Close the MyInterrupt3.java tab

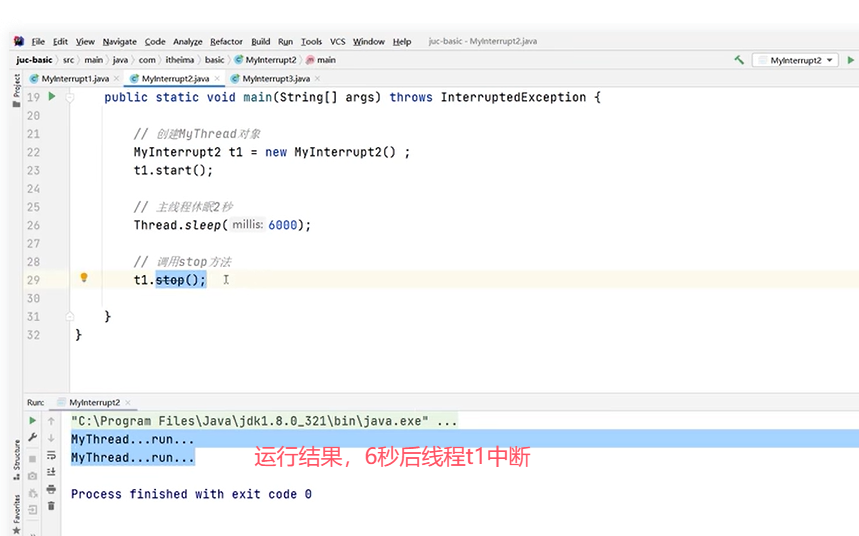click(317, 79)
